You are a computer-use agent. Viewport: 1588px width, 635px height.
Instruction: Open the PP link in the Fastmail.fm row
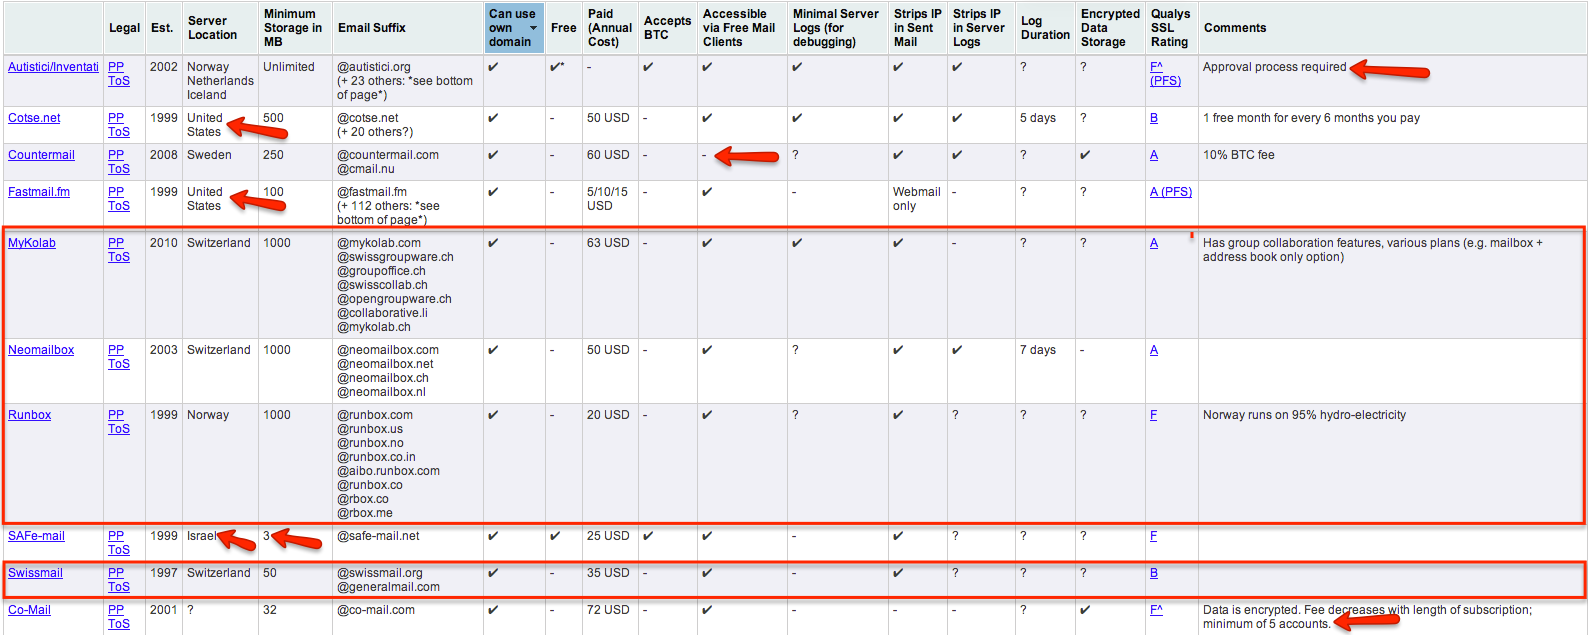[116, 192]
